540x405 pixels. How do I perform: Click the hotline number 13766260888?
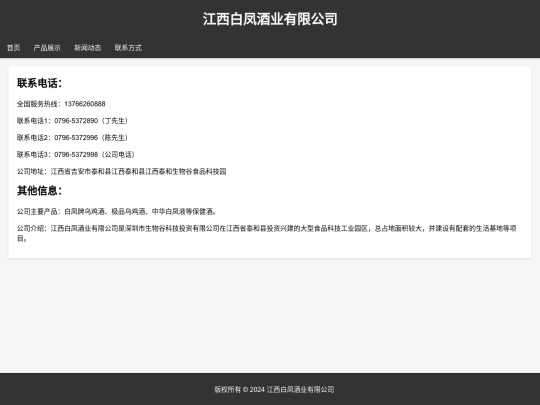85,104
